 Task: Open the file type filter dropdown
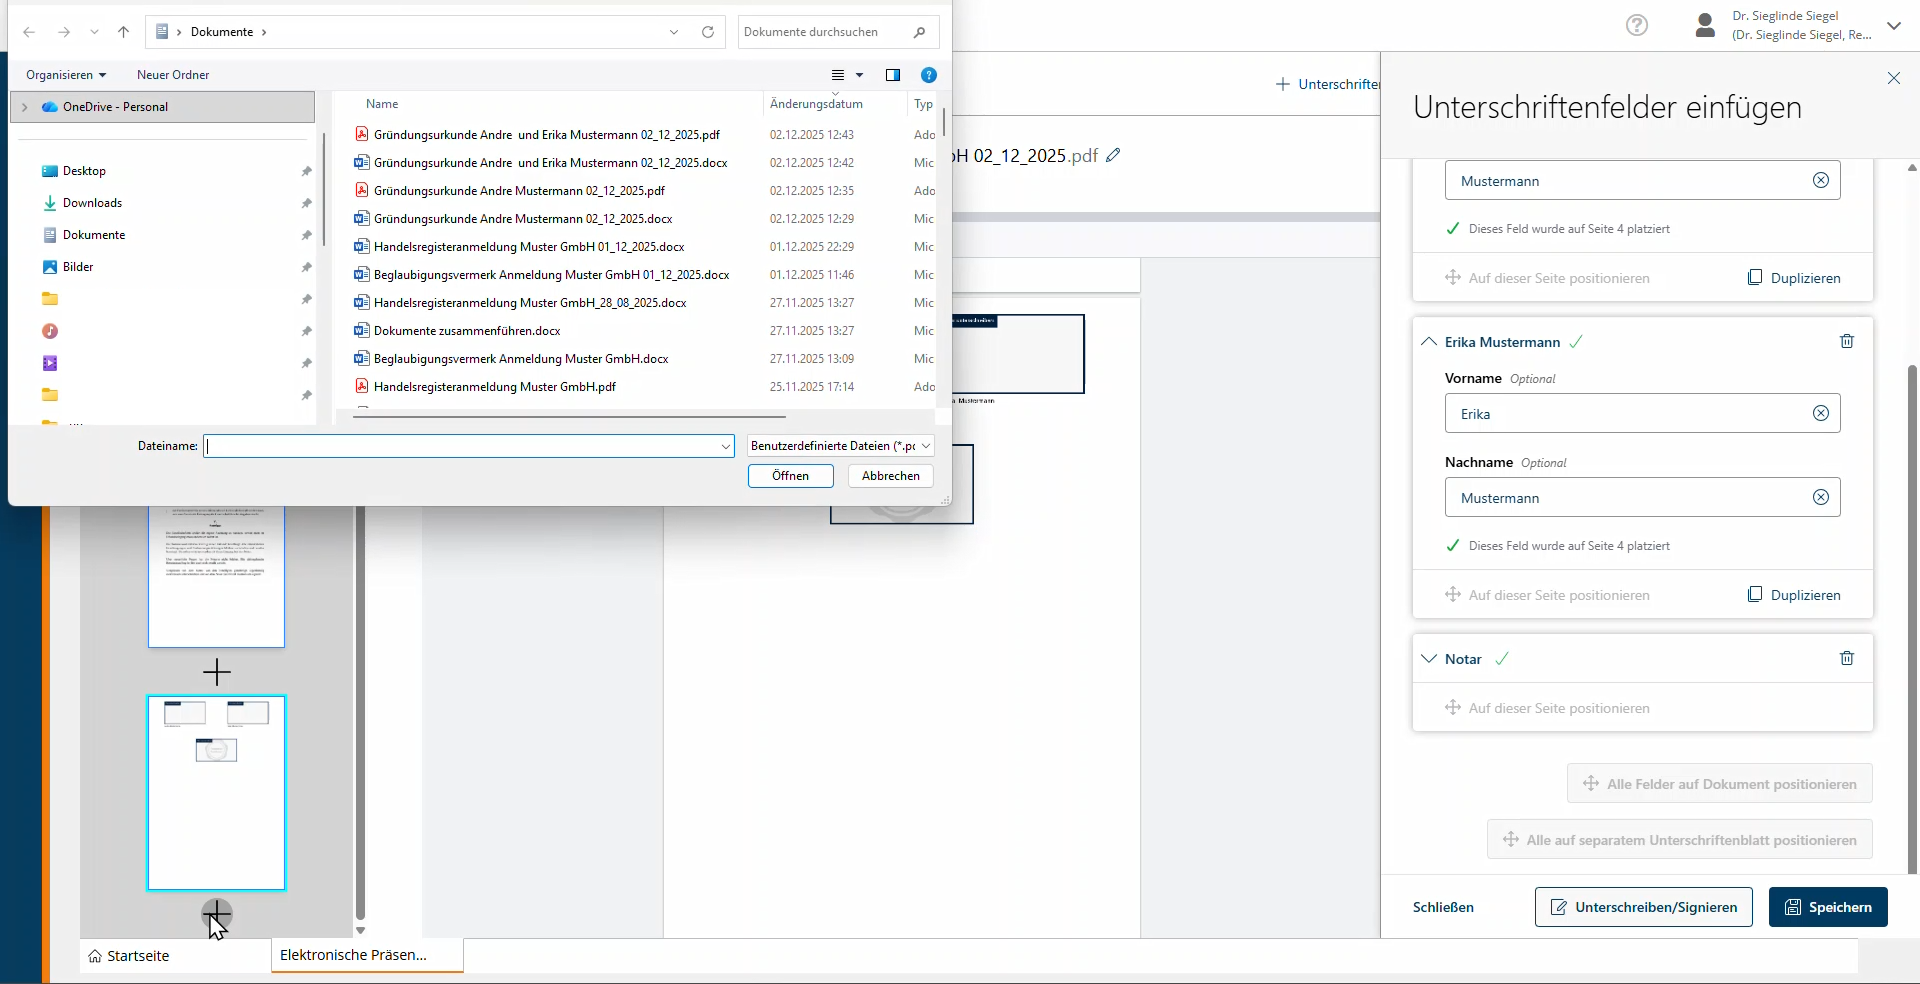[840, 446]
